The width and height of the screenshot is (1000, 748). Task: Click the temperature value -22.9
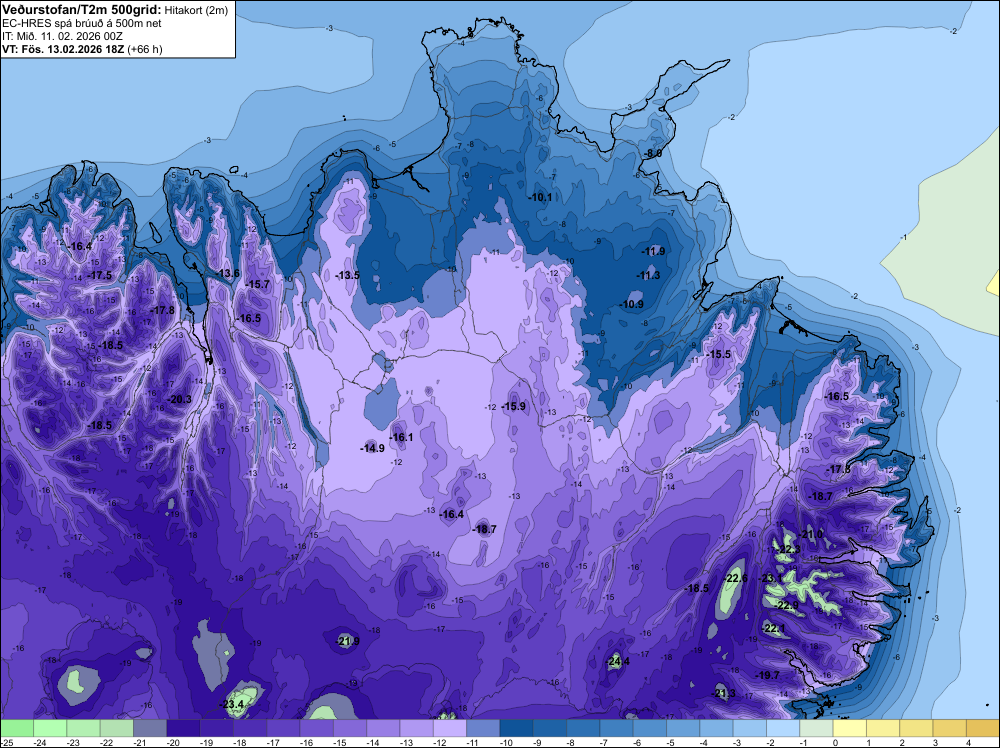point(786,605)
